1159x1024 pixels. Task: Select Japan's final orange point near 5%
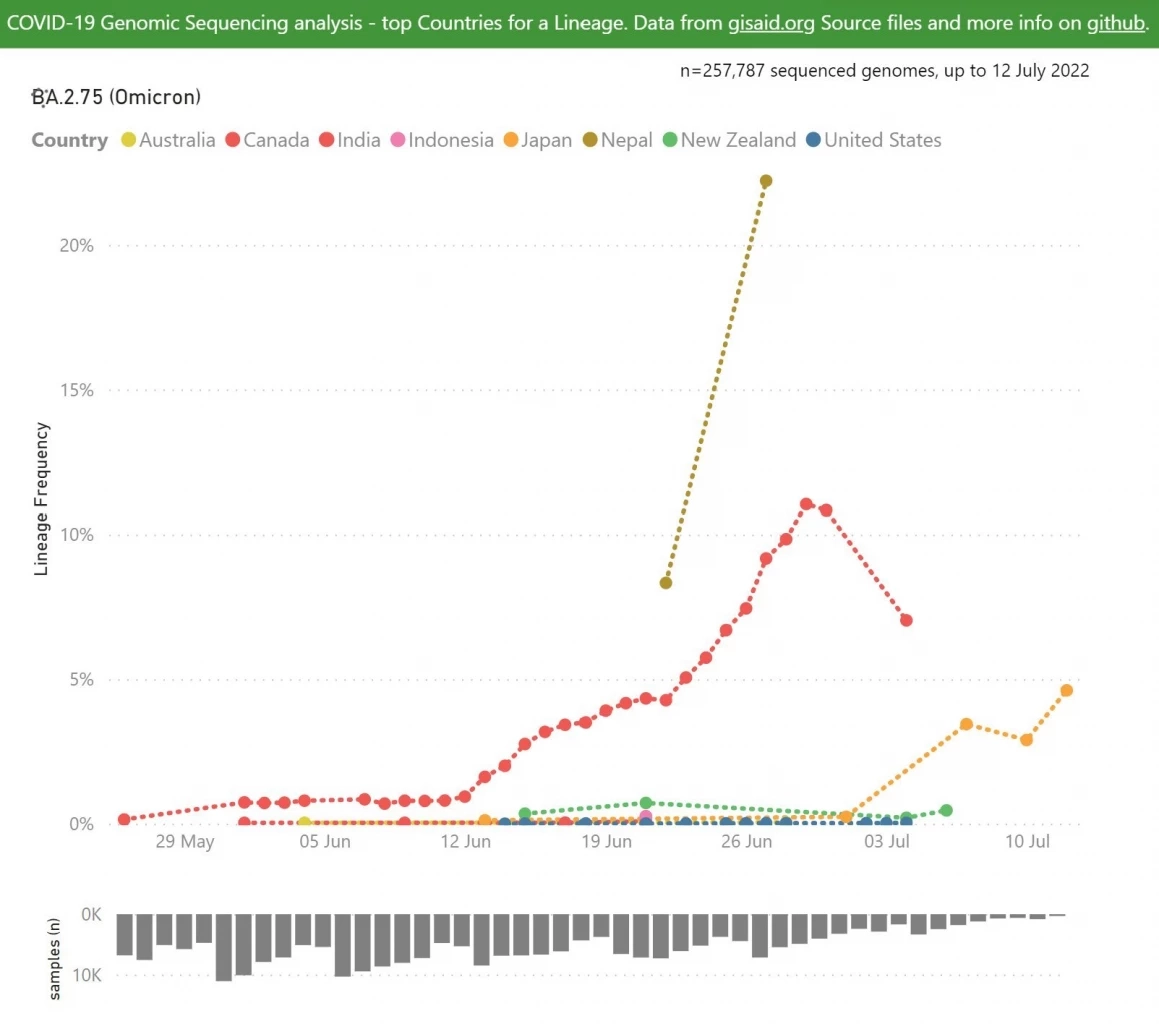coord(1066,690)
